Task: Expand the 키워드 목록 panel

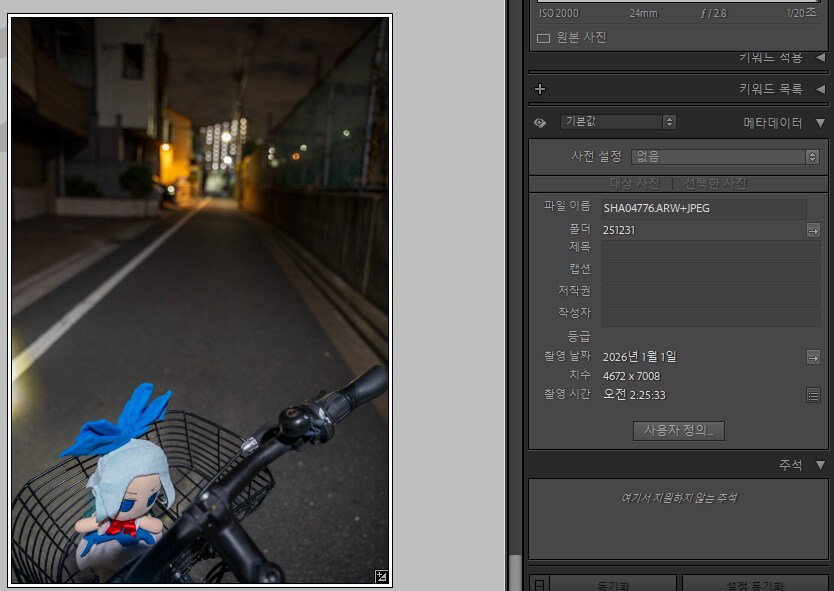Action: coord(820,89)
